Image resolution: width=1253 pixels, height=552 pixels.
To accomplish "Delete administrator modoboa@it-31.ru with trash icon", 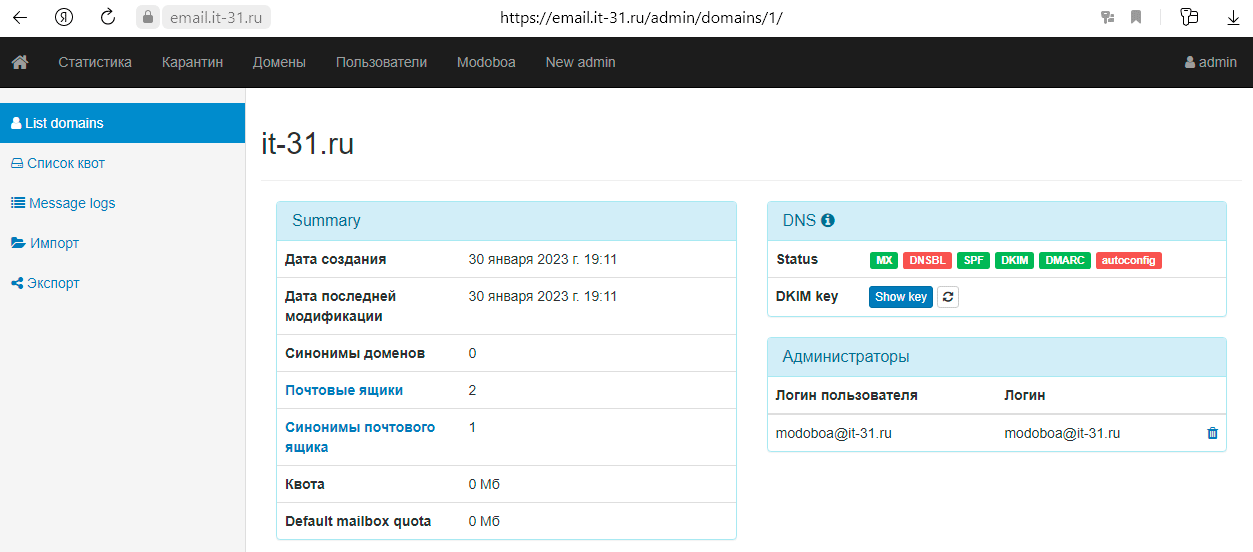I will (1213, 433).
